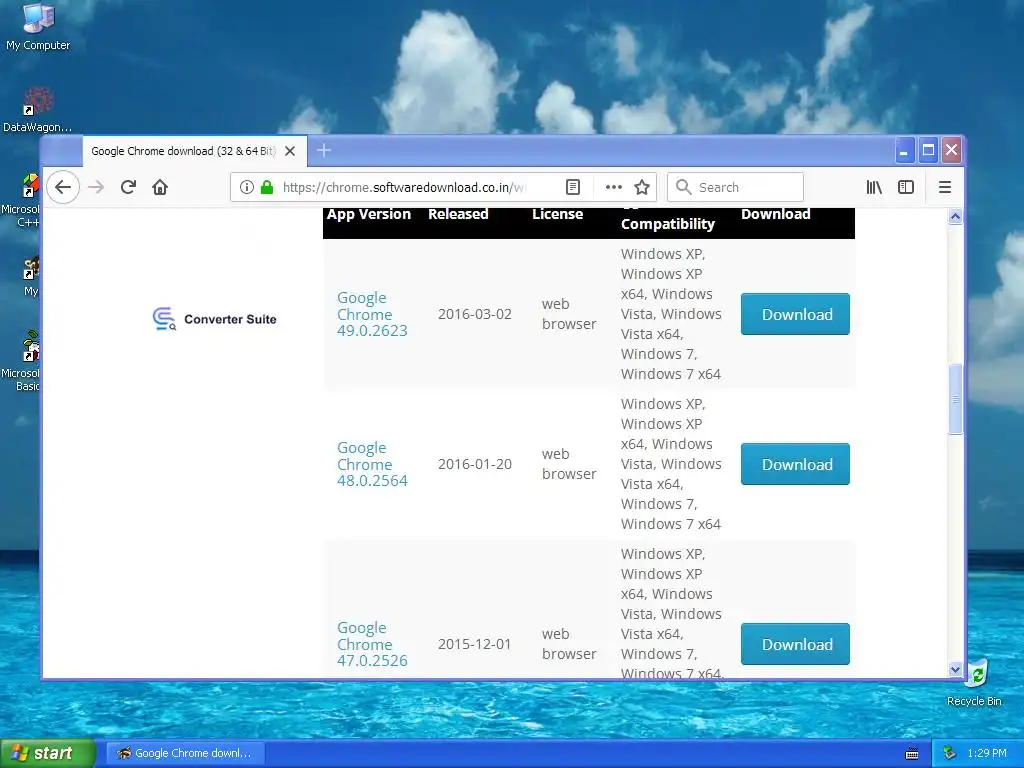Reload the current page

point(128,187)
